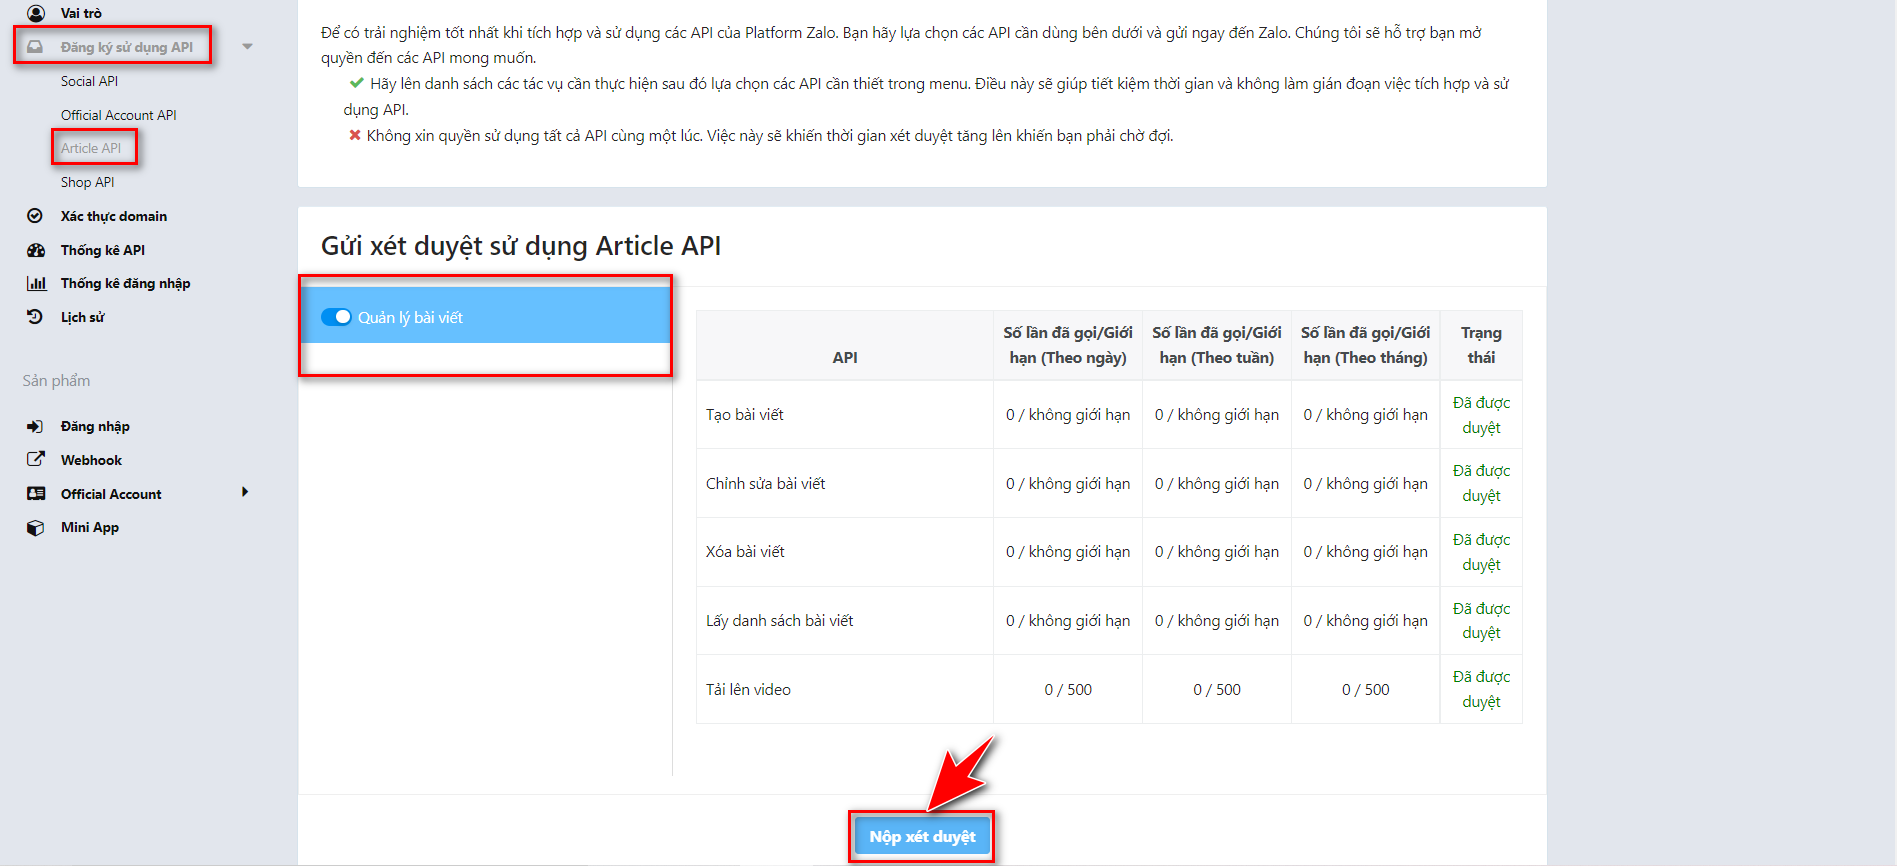This screenshot has height=866, width=1897.
Task: Click the Xác thực domain checkmark icon
Action: click(x=36, y=216)
